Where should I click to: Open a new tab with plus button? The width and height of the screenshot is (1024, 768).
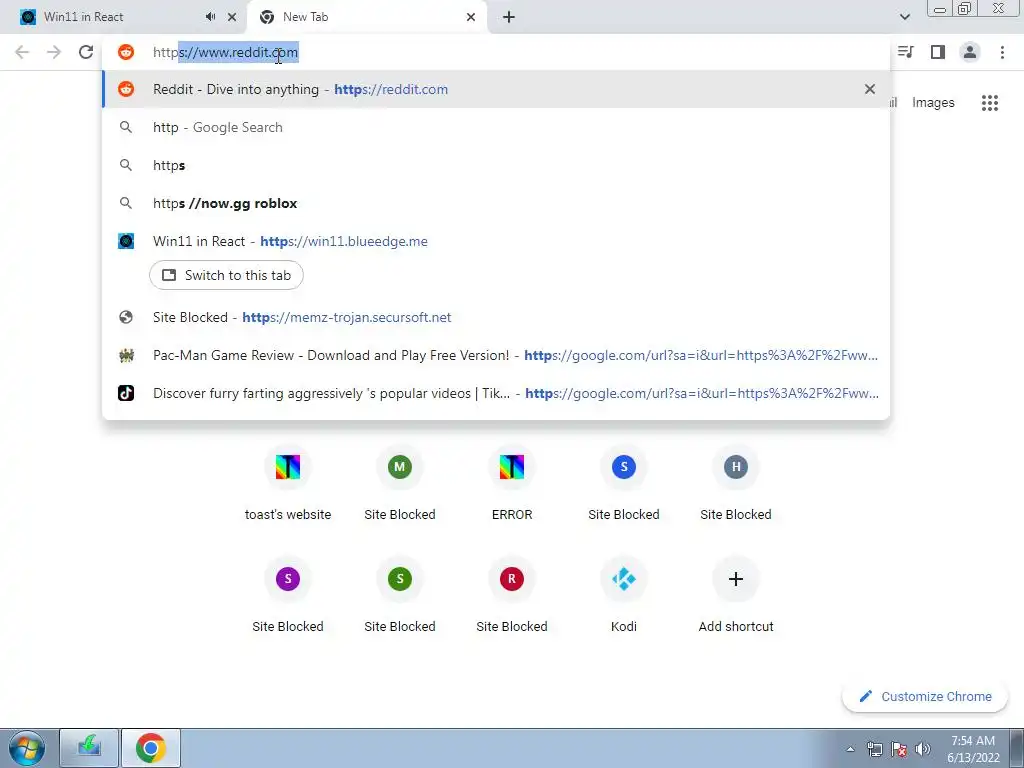(x=509, y=17)
